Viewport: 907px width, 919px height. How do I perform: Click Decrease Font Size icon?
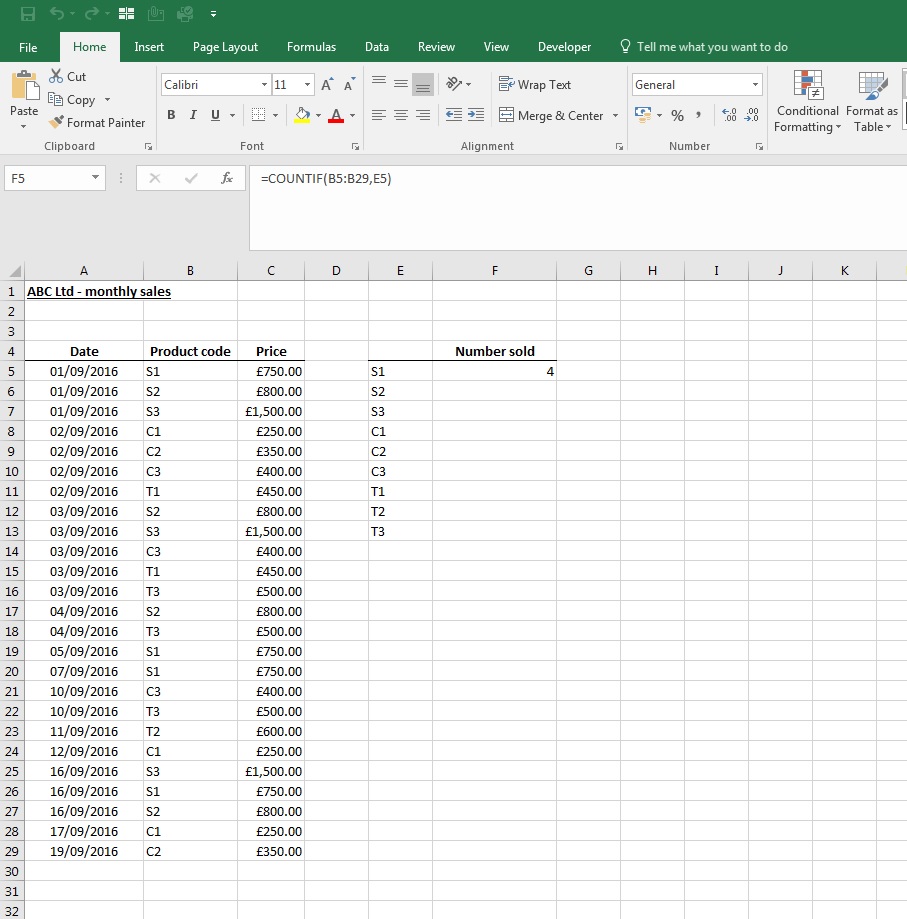click(x=350, y=84)
